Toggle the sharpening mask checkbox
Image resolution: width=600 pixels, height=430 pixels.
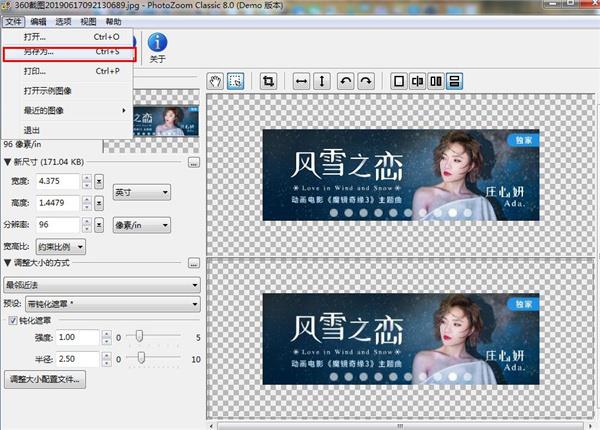coord(13,320)
